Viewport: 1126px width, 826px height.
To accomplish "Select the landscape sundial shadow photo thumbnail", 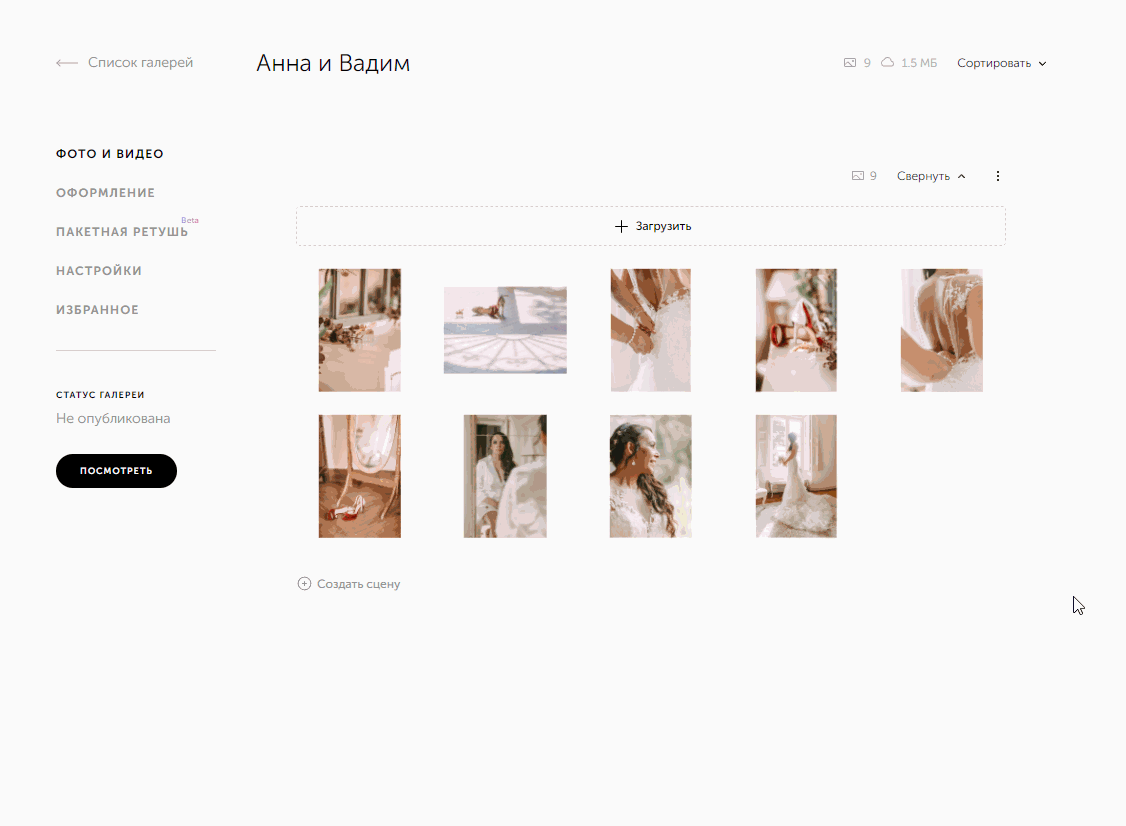I will tap(505, 330).
